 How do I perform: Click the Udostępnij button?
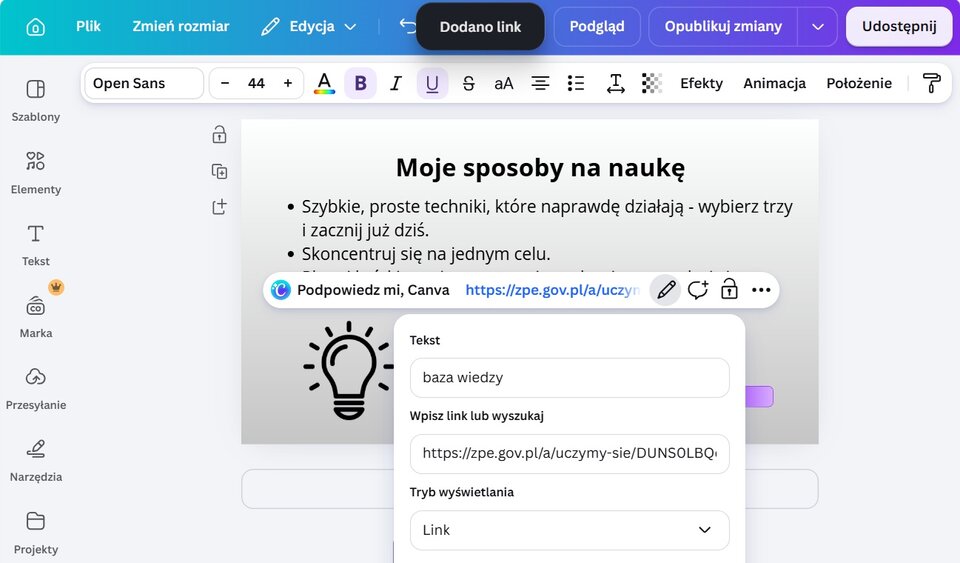coord(899,27)
